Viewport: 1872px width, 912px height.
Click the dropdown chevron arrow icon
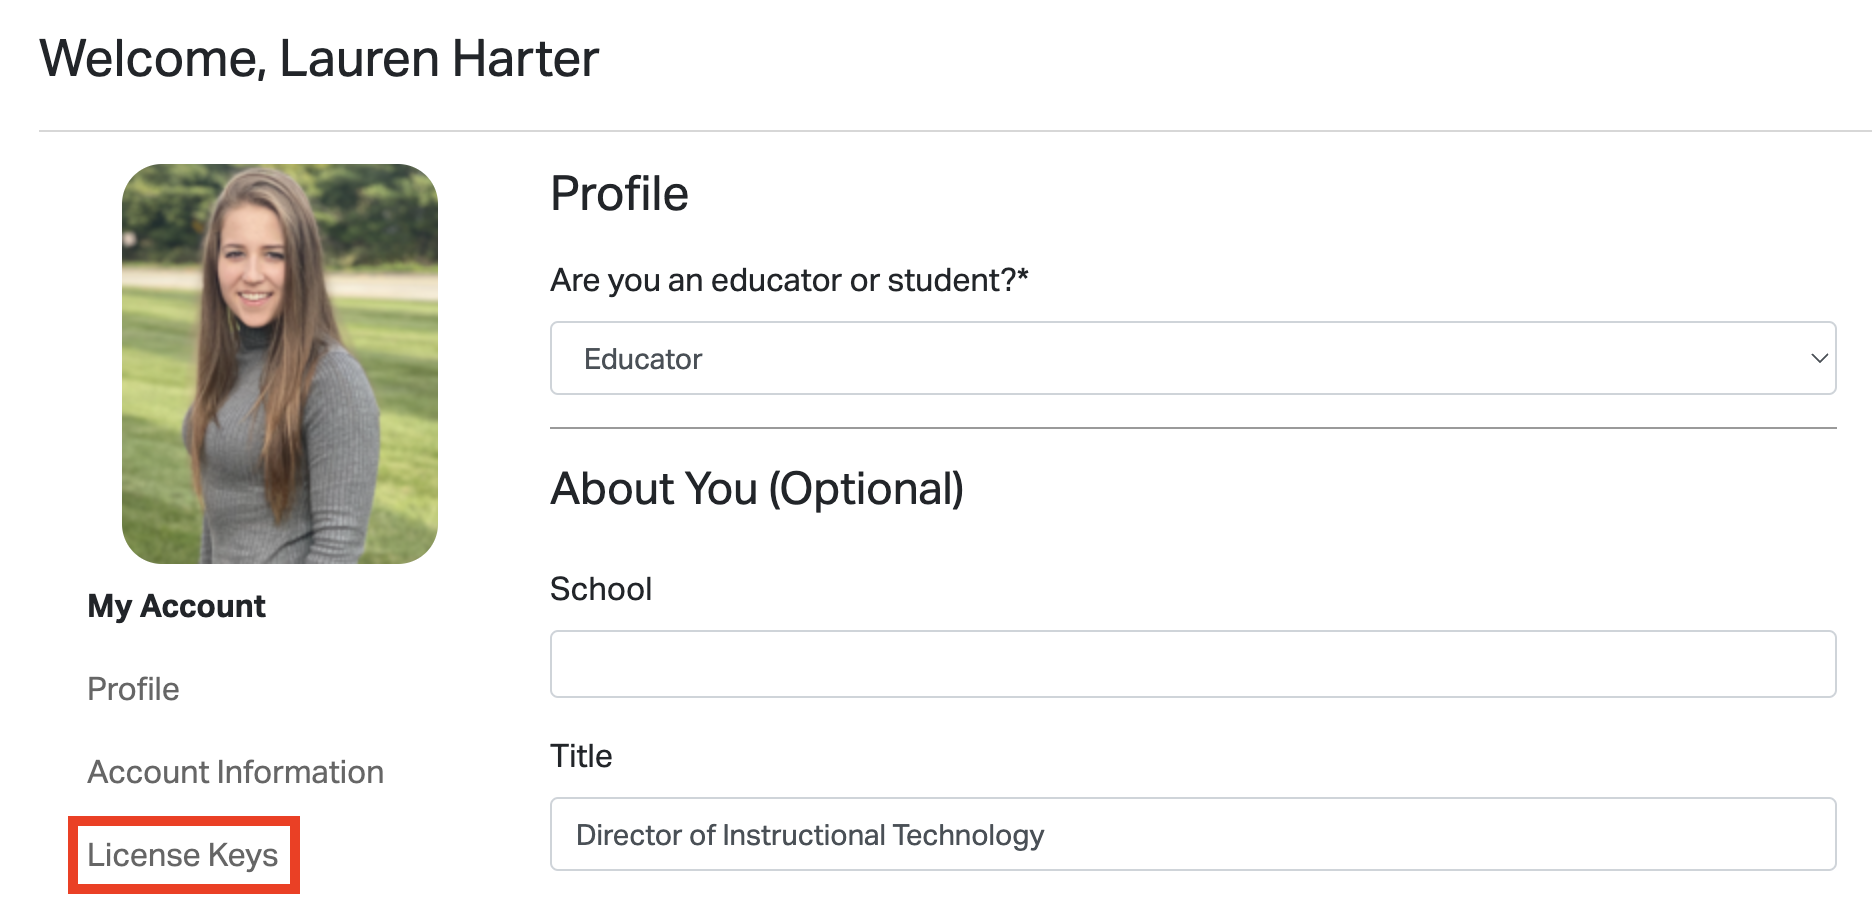tap(1819, 358)
